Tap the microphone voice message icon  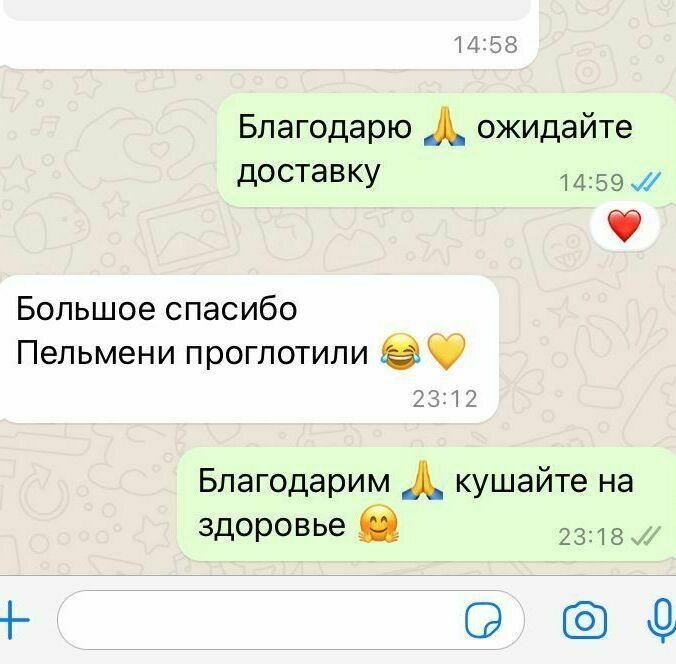point(662,621)
